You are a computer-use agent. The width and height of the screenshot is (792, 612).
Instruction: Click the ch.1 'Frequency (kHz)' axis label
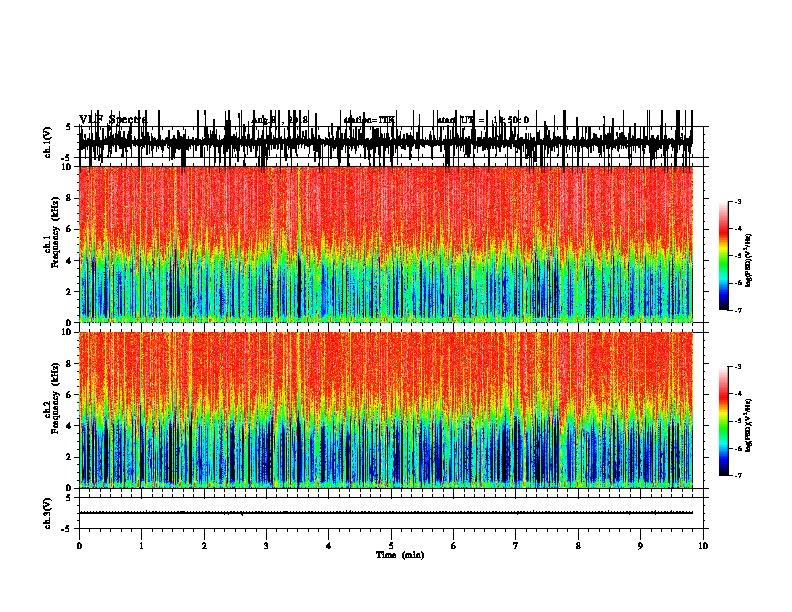[x=55, y=232]
